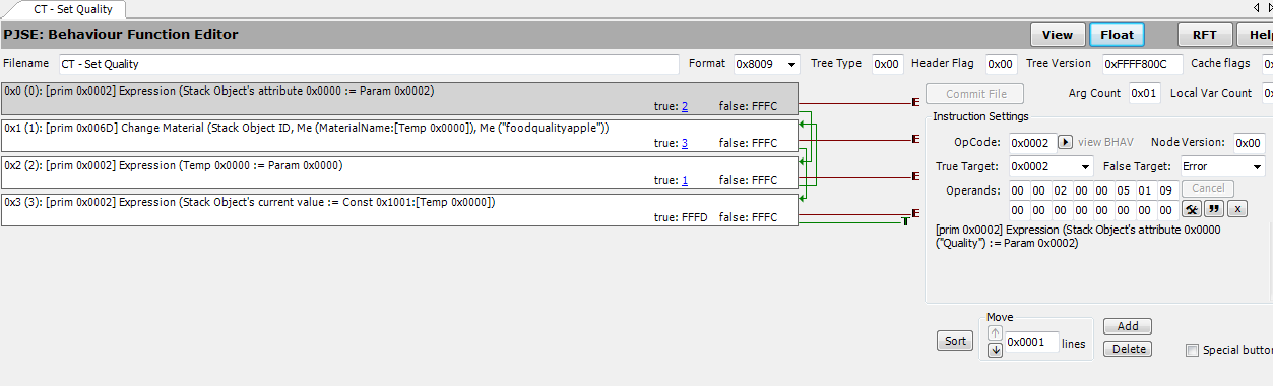Click the Sort button
The height and width of the screenshot is (386, 1273).
pos(955,341)
